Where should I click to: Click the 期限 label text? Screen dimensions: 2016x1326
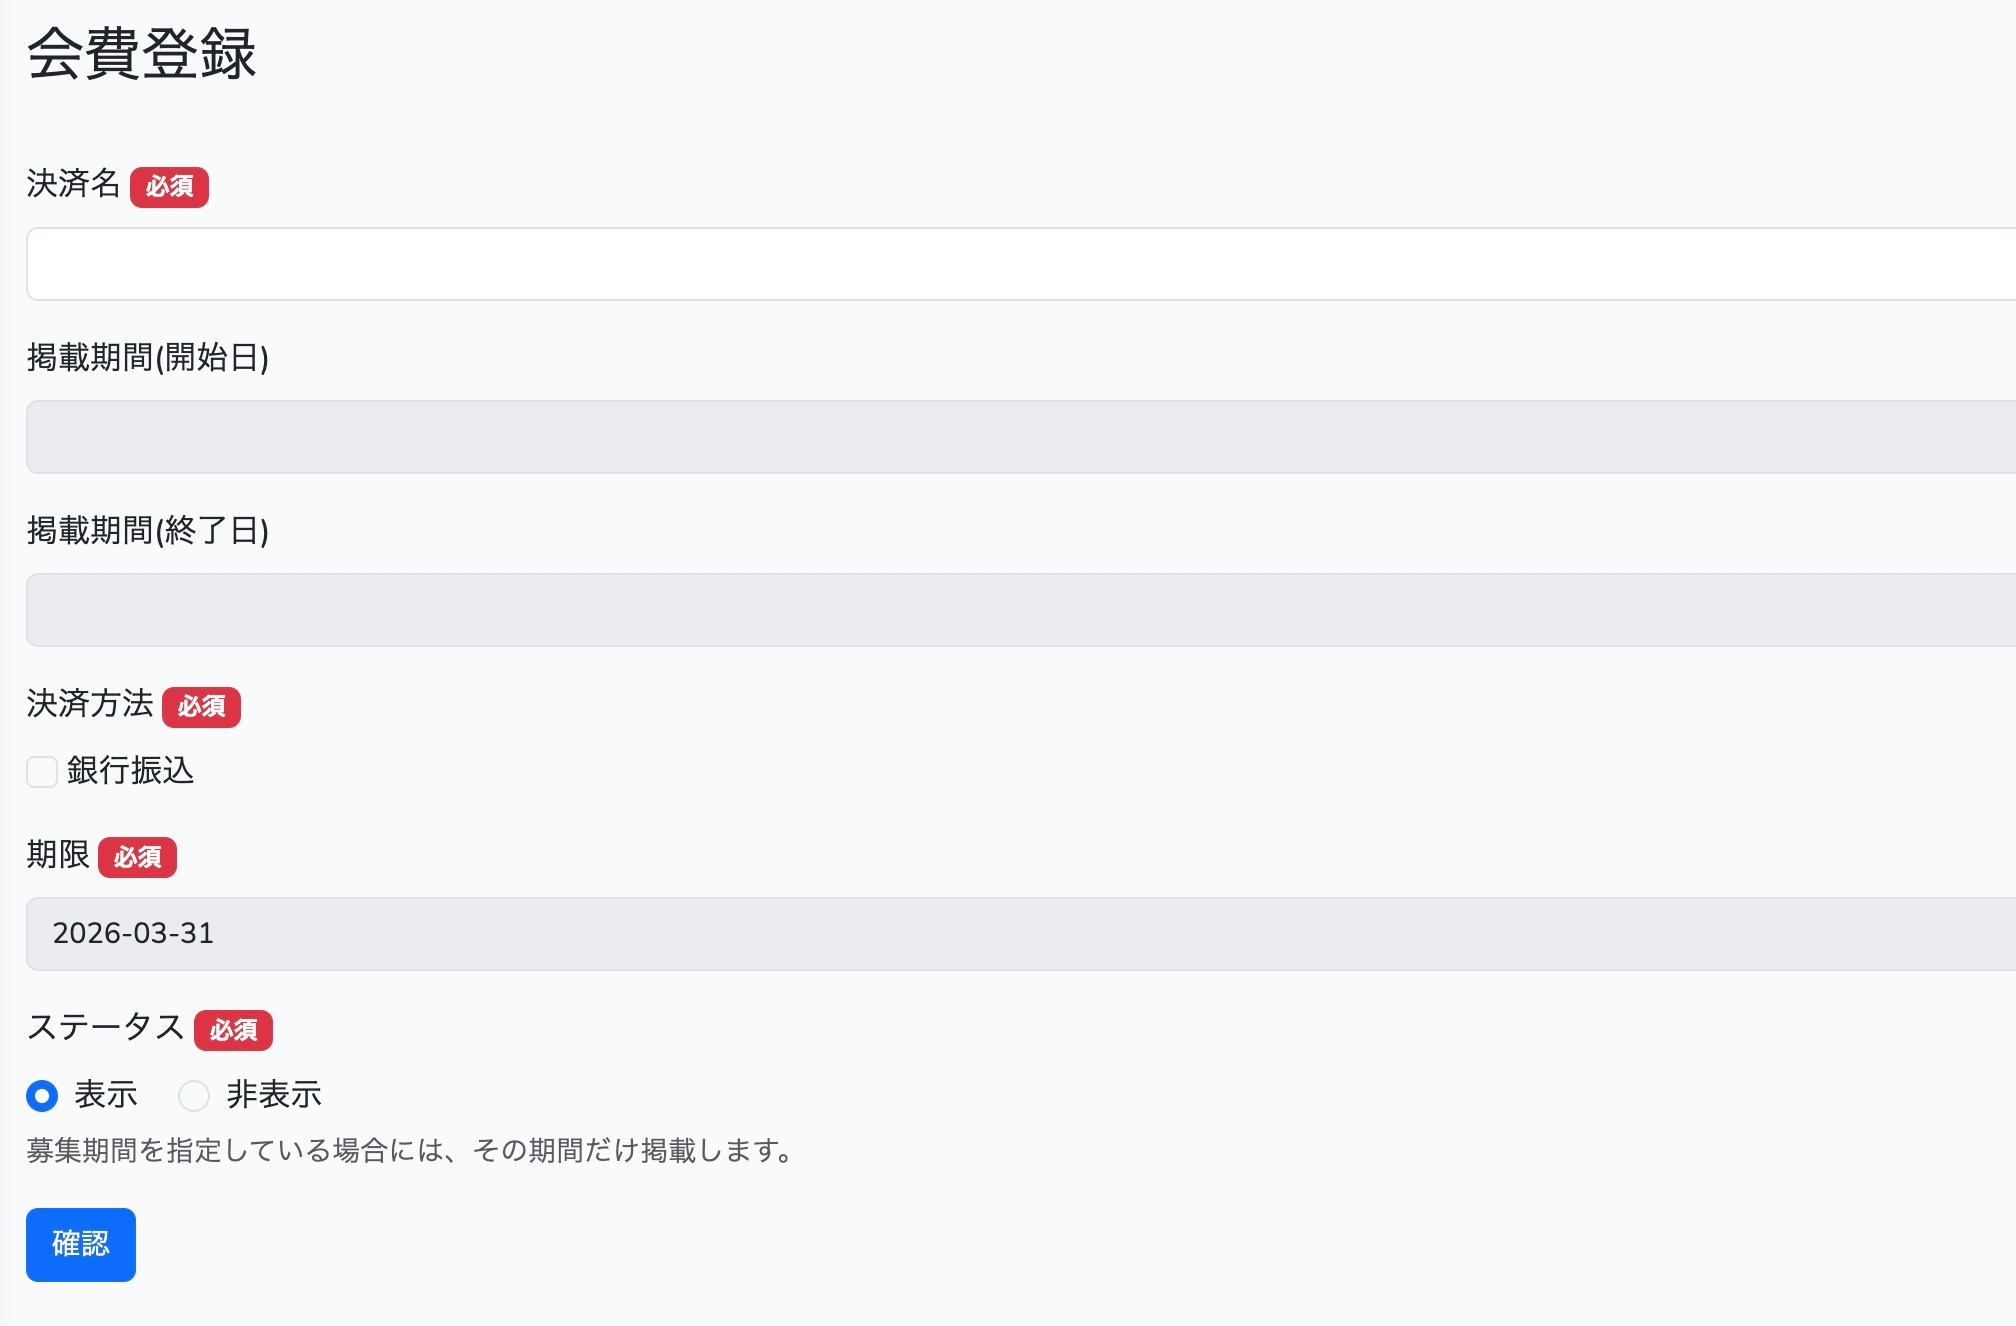coord(58,855)
